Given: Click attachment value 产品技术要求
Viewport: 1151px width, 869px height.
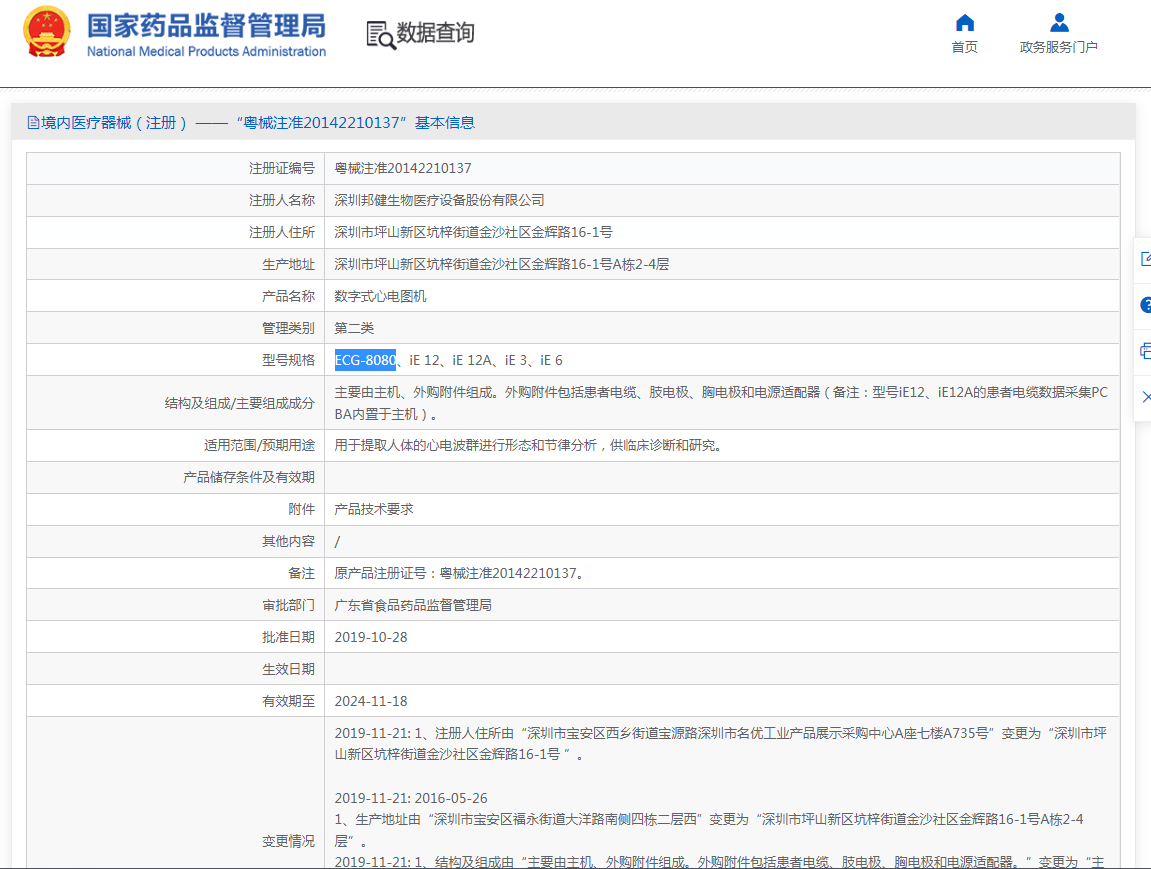Looking at the screenshot, I should click(x=374, y=509).
